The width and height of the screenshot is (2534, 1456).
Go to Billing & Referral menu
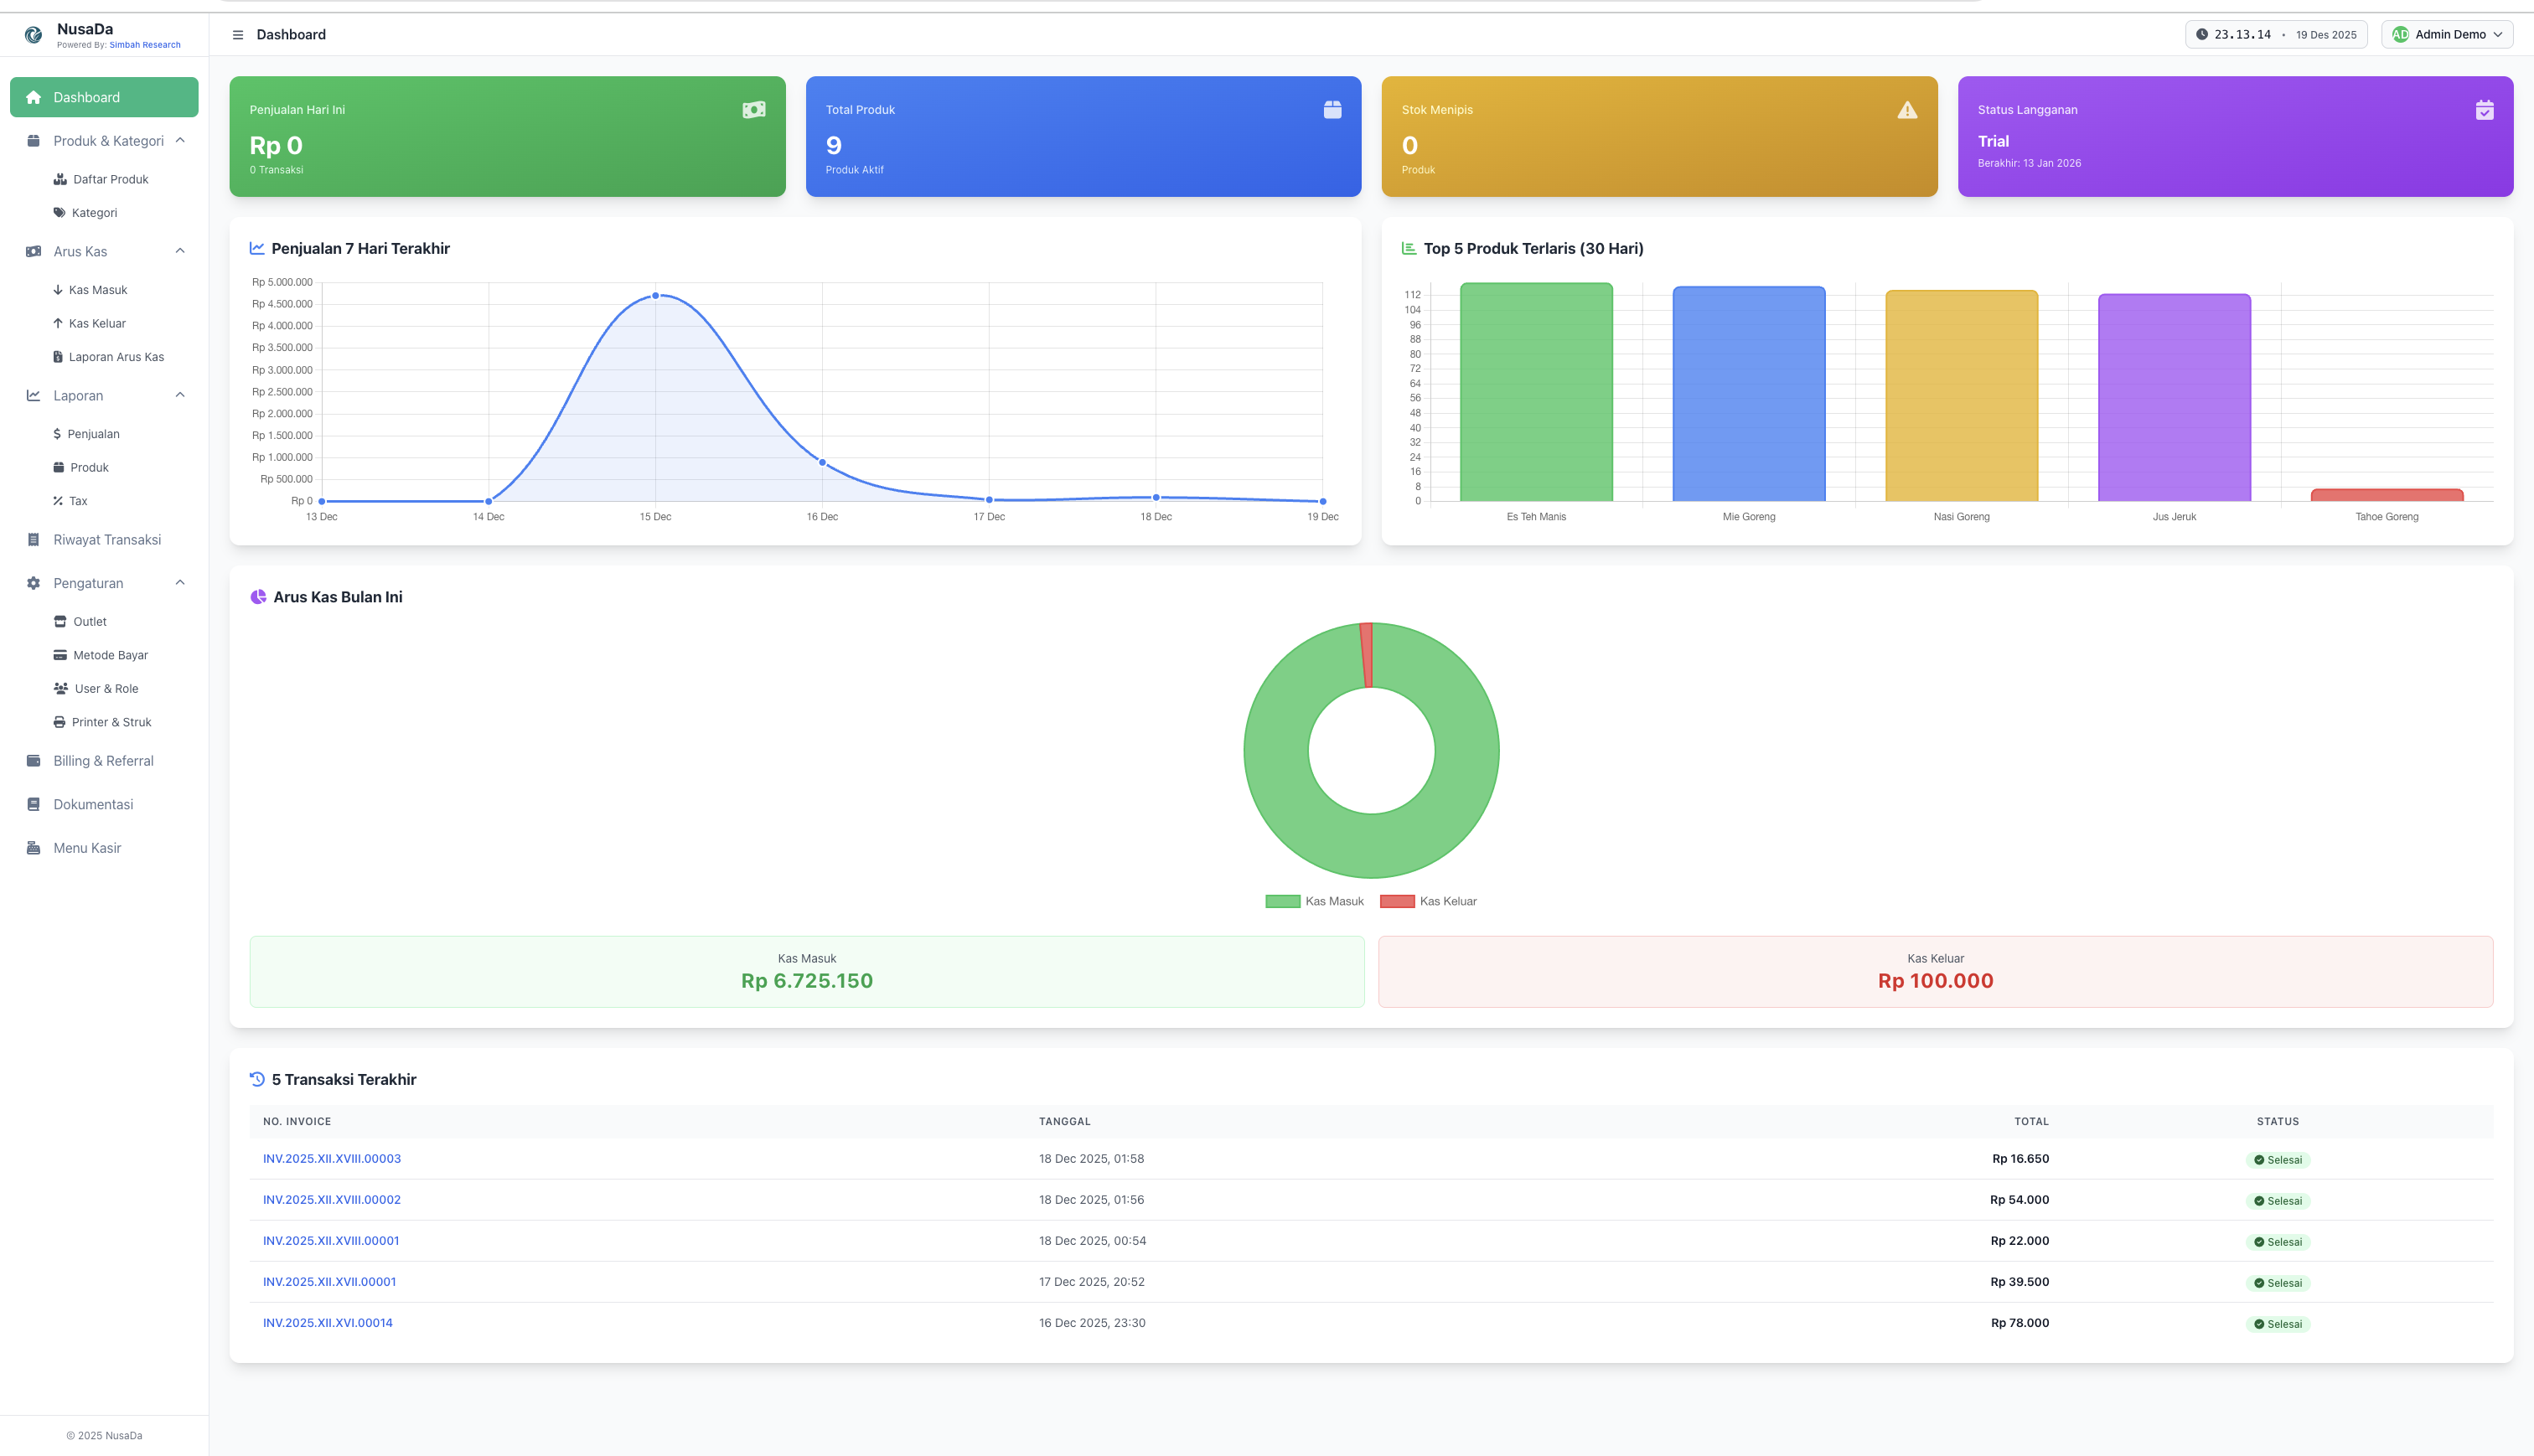click(103, 761)
